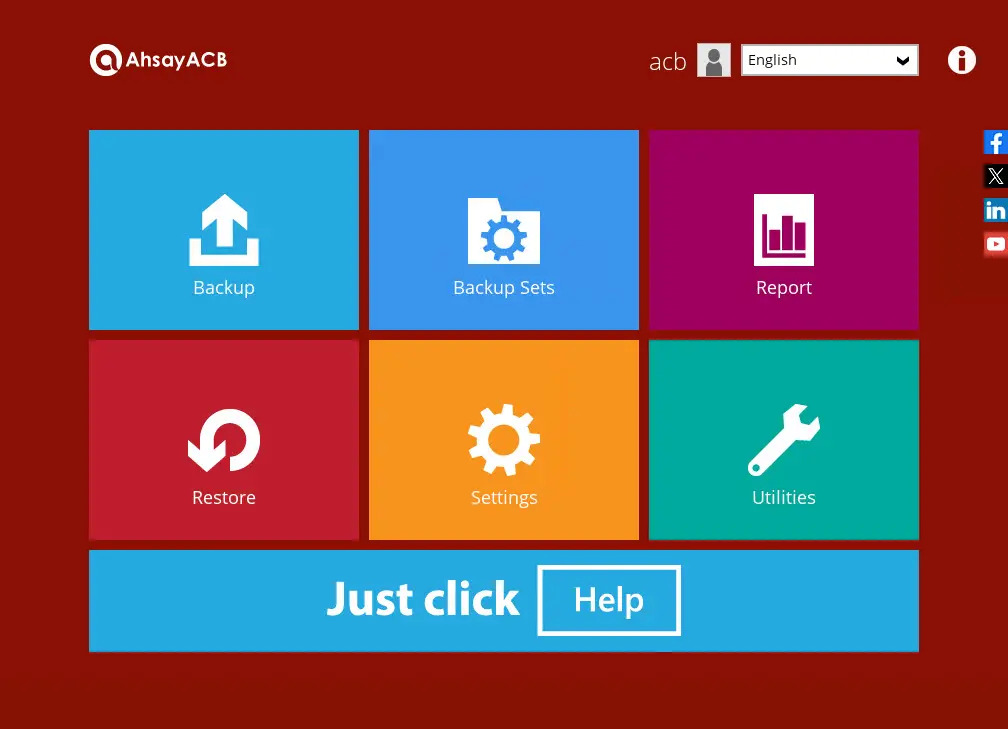Screen dimensions: 1008x729
Task: Open the Settings cog icon
Action: point(504,440)
